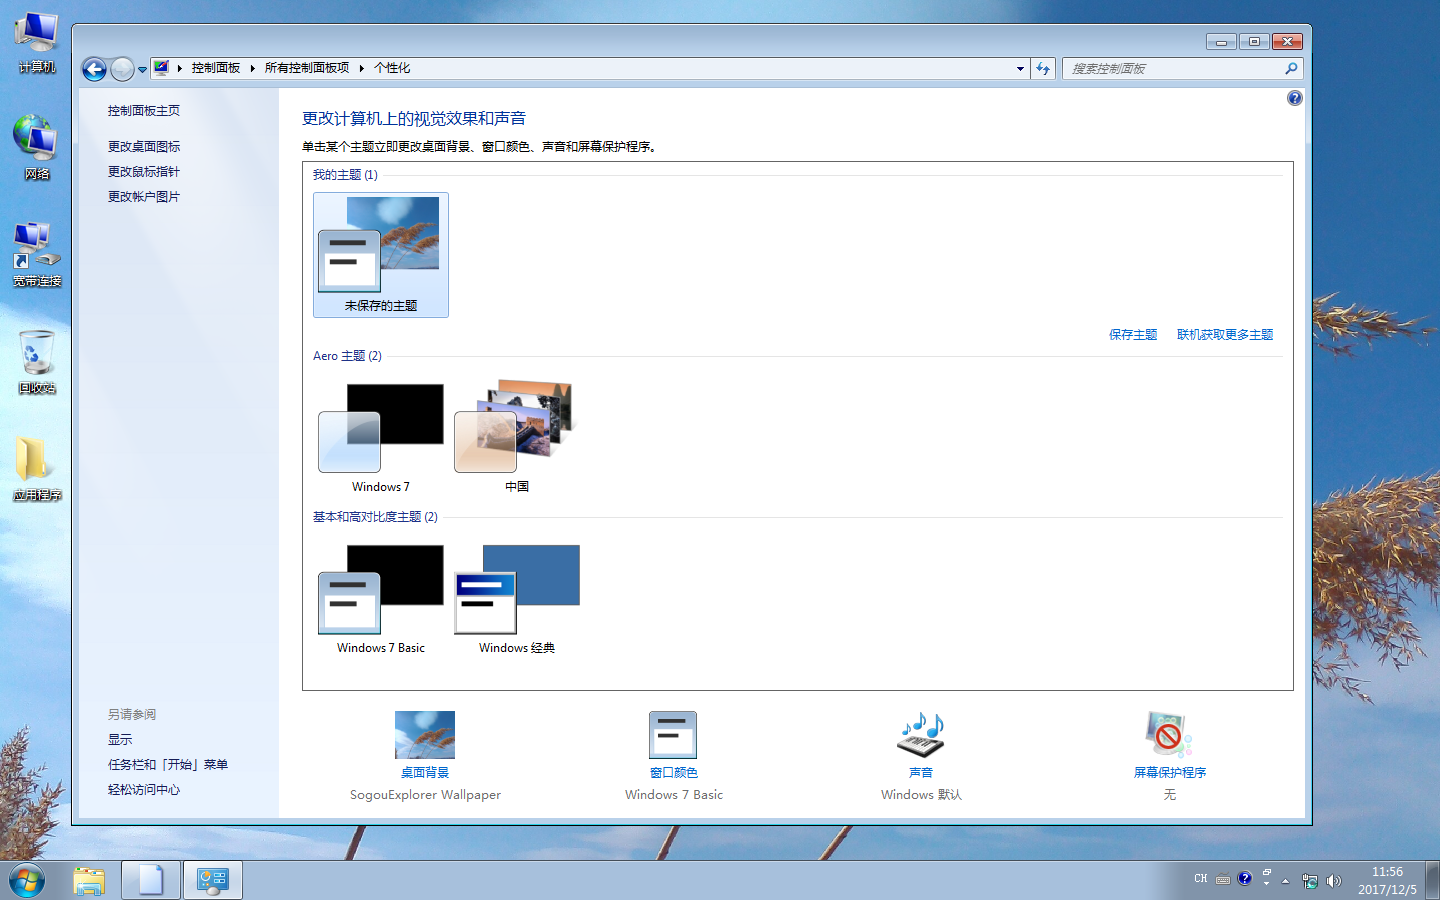Click the refresh icon beside the address bar

tap(1042, 68)
